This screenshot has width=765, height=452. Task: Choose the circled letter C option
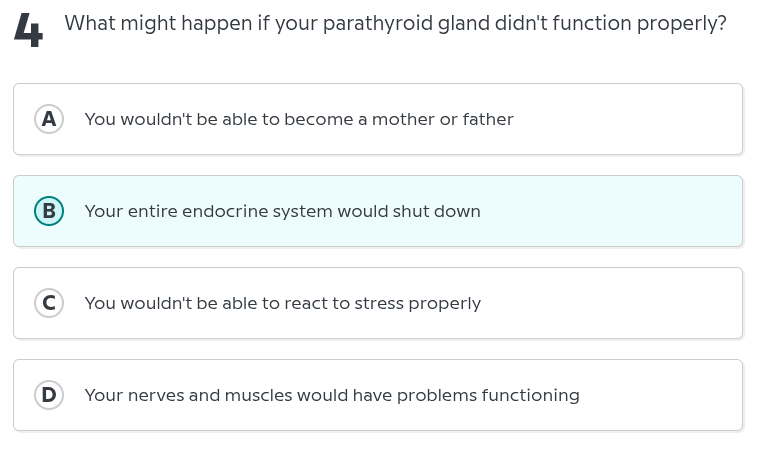49,303
